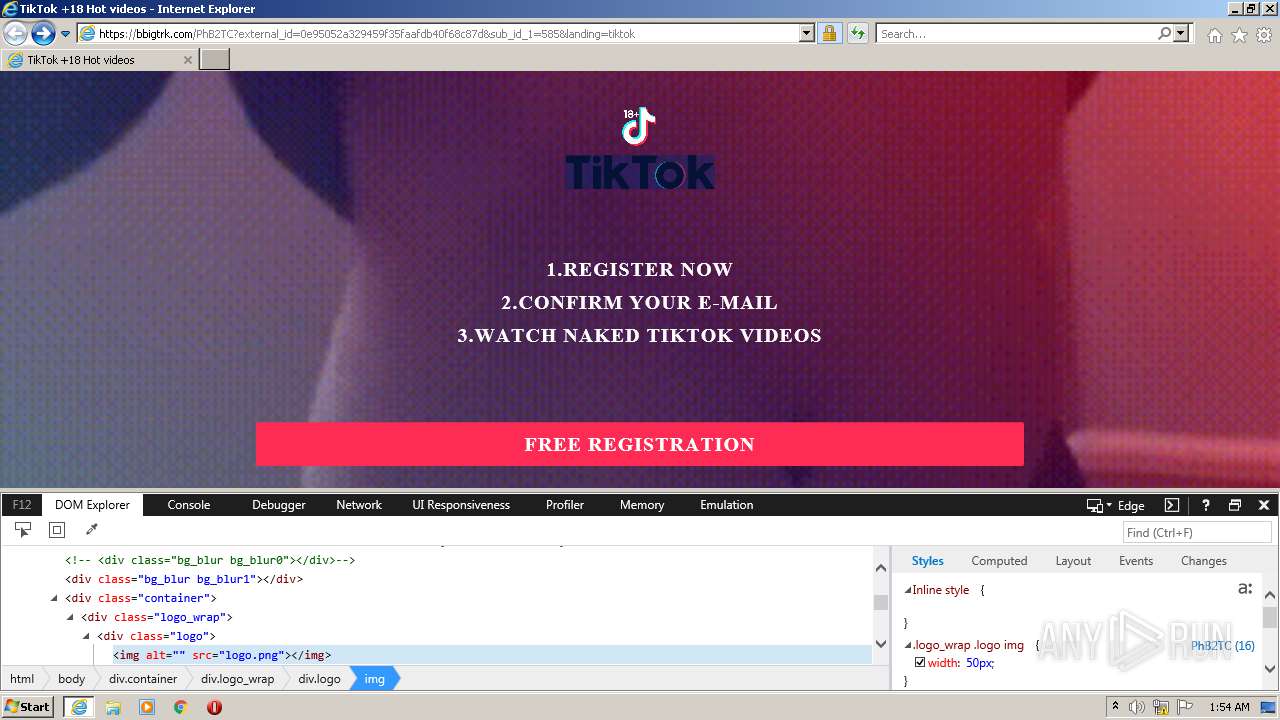Close the TikTok +18 Hot videos tab
The image size is (1280, 720).
188,60
